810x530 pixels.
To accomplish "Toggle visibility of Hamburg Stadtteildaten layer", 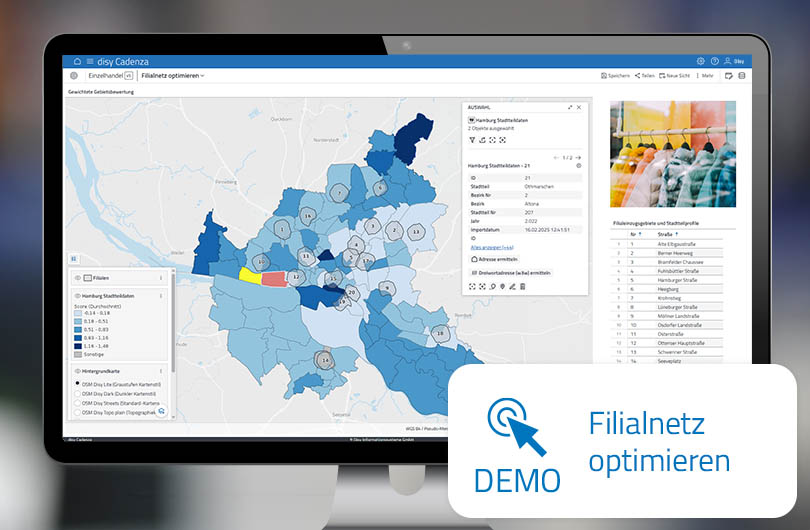I will point(77,296).
